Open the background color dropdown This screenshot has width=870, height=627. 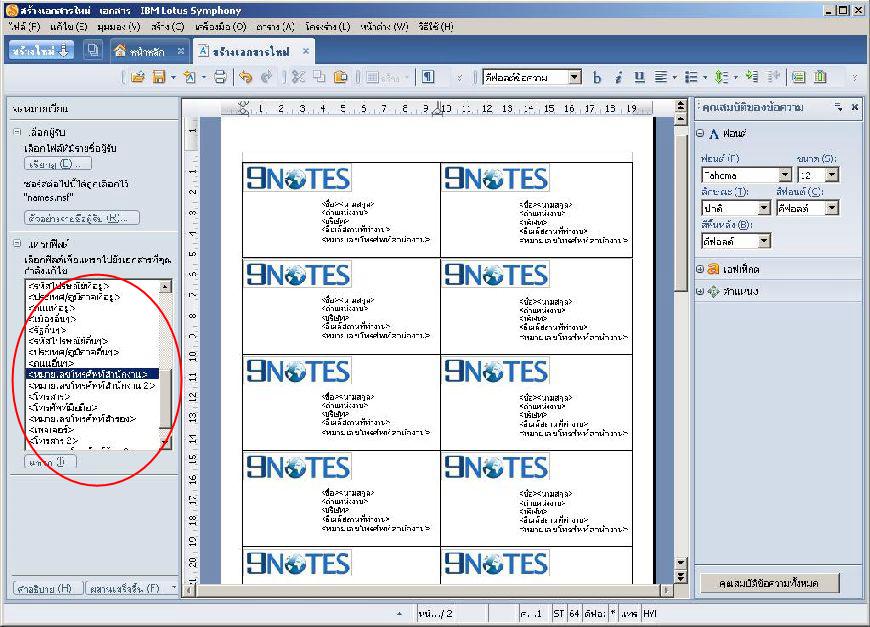[765, 241]
